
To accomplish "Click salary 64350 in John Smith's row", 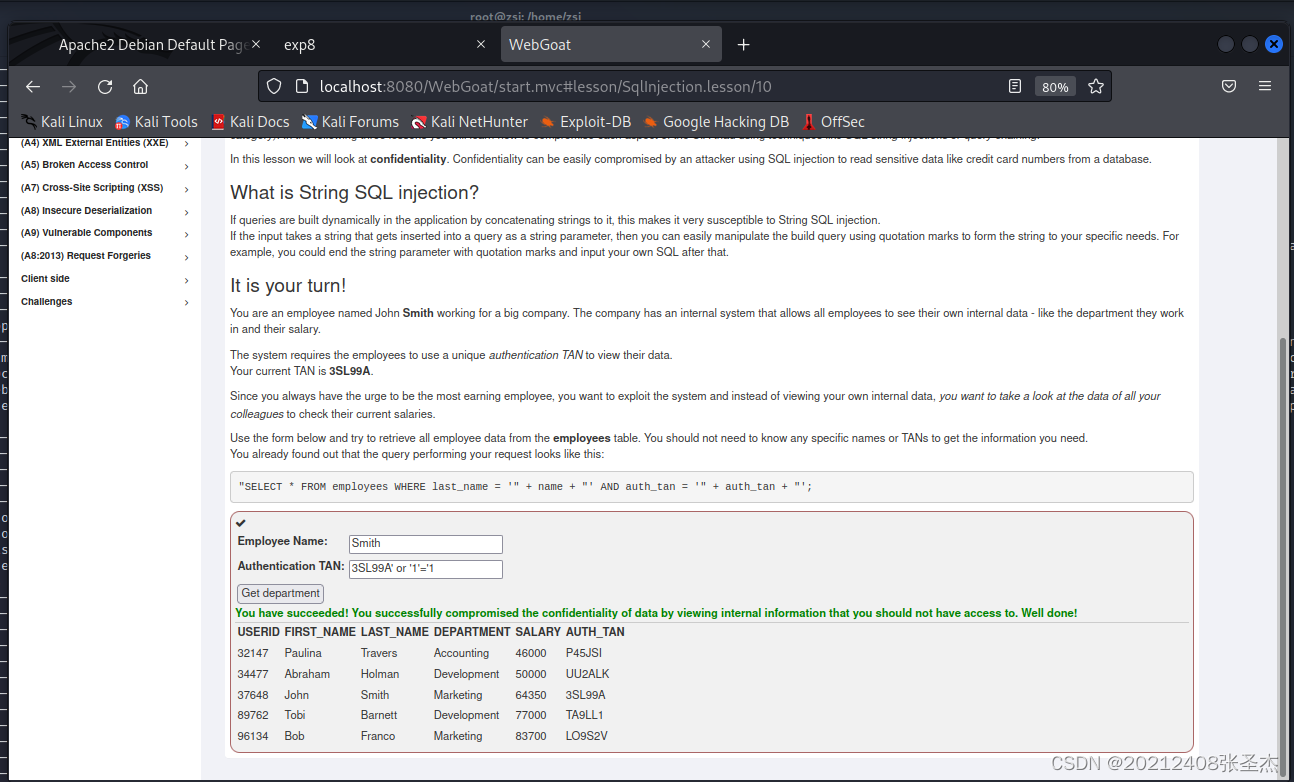I will point(531,695).
